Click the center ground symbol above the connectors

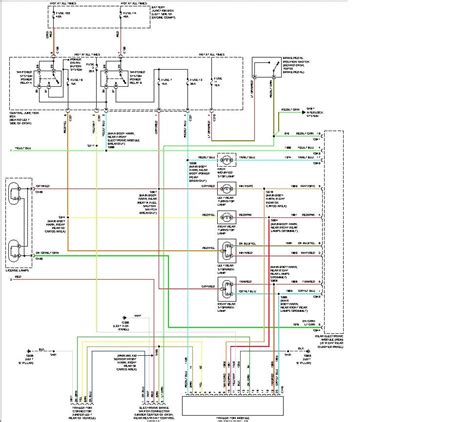(x=125, y=318)
